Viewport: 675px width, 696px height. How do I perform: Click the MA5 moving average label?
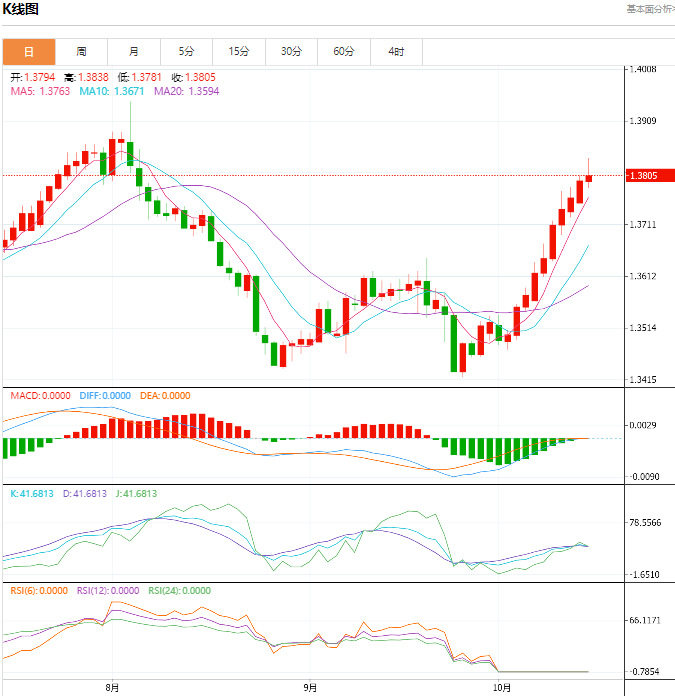point(40,91)
